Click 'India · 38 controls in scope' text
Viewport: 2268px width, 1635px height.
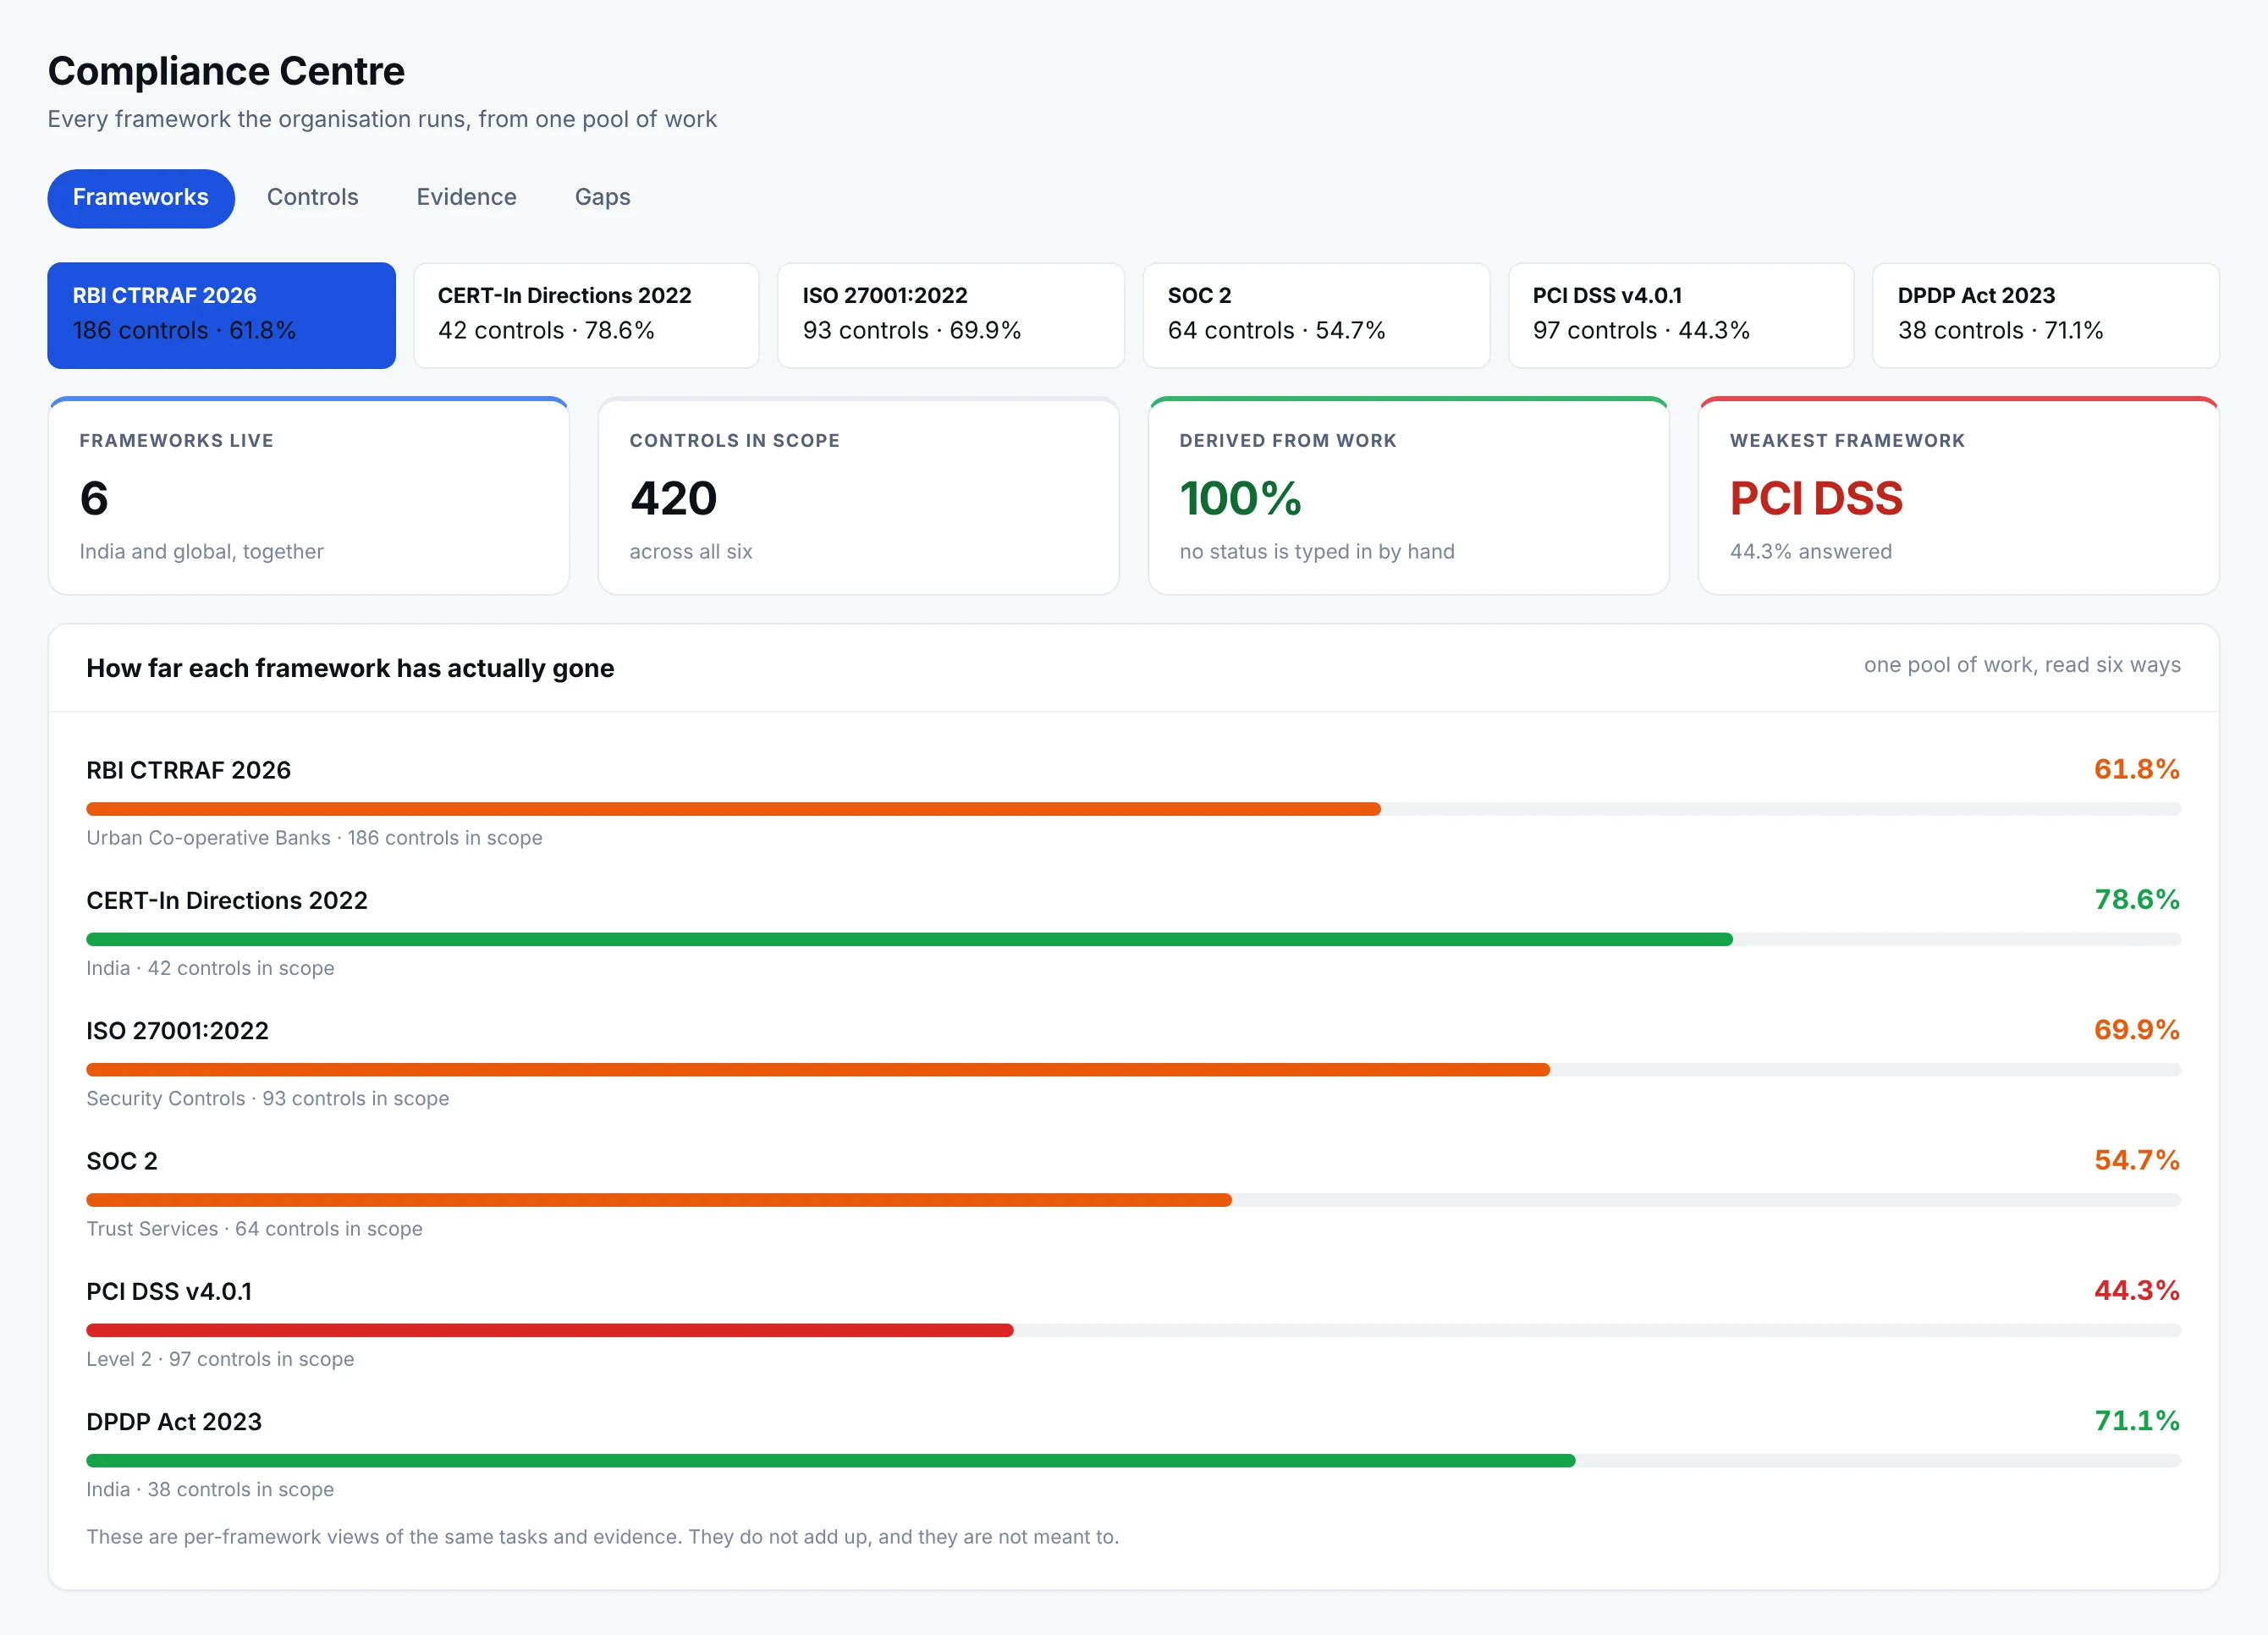click(210, 1489)
